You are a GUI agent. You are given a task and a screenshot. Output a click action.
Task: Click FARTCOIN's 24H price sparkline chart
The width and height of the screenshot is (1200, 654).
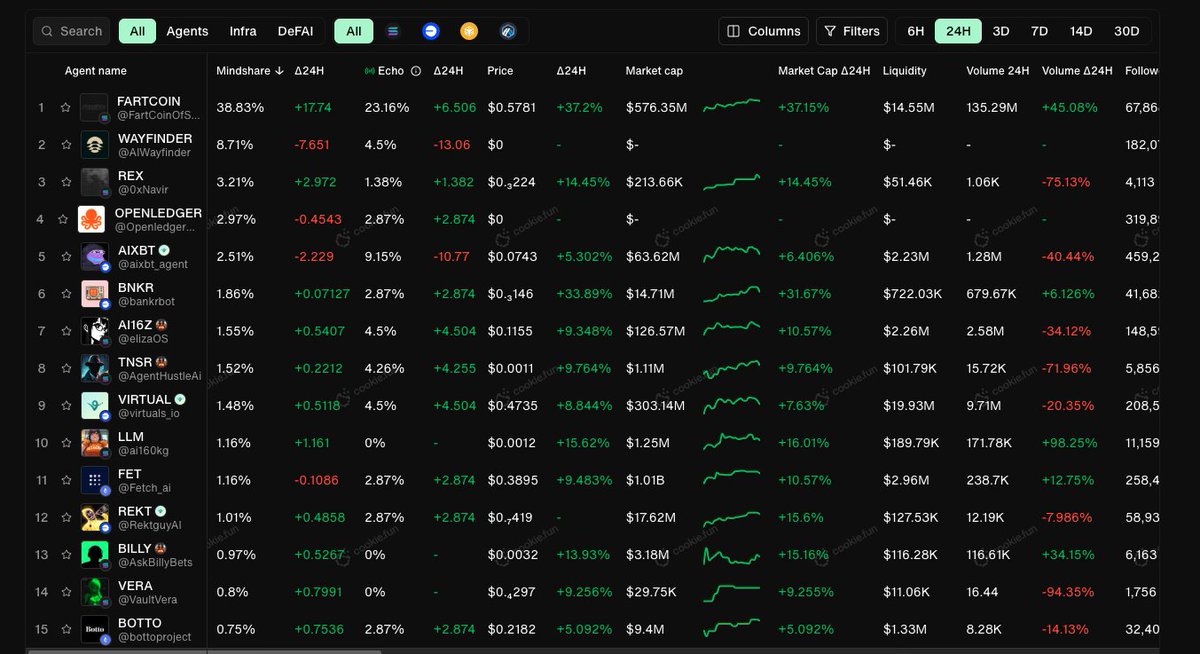coord(731,107)
